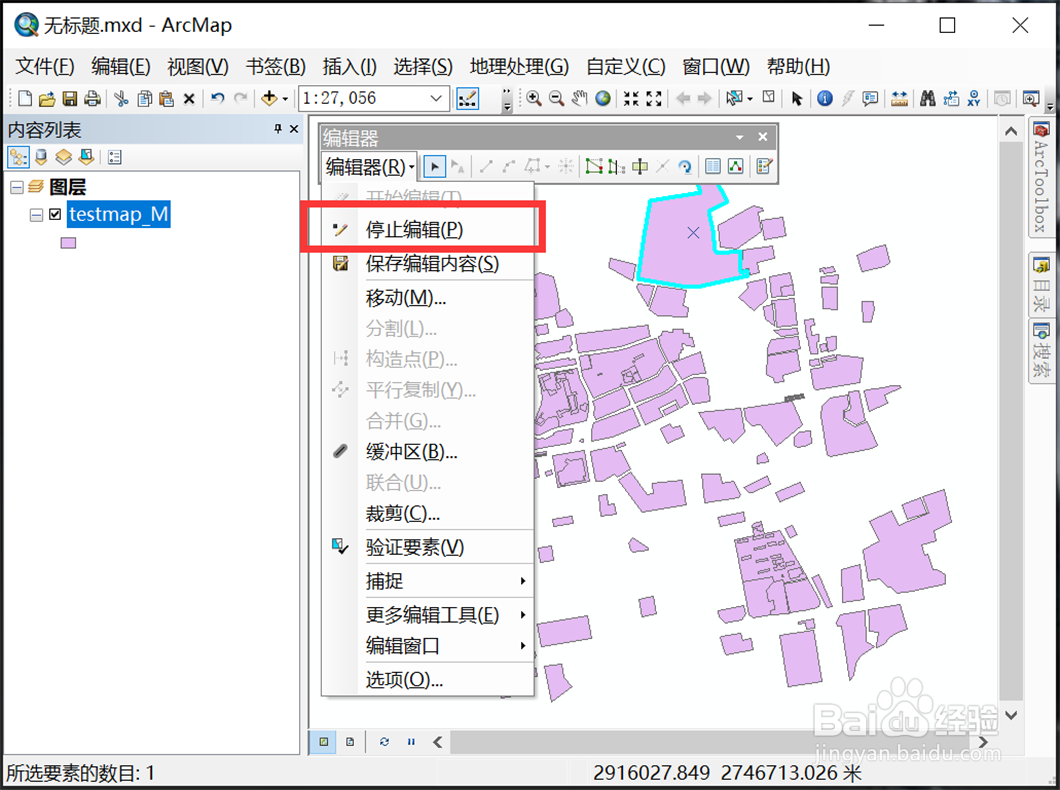Toggle visibility checkbox of testmap_M layer

[55, 214]
